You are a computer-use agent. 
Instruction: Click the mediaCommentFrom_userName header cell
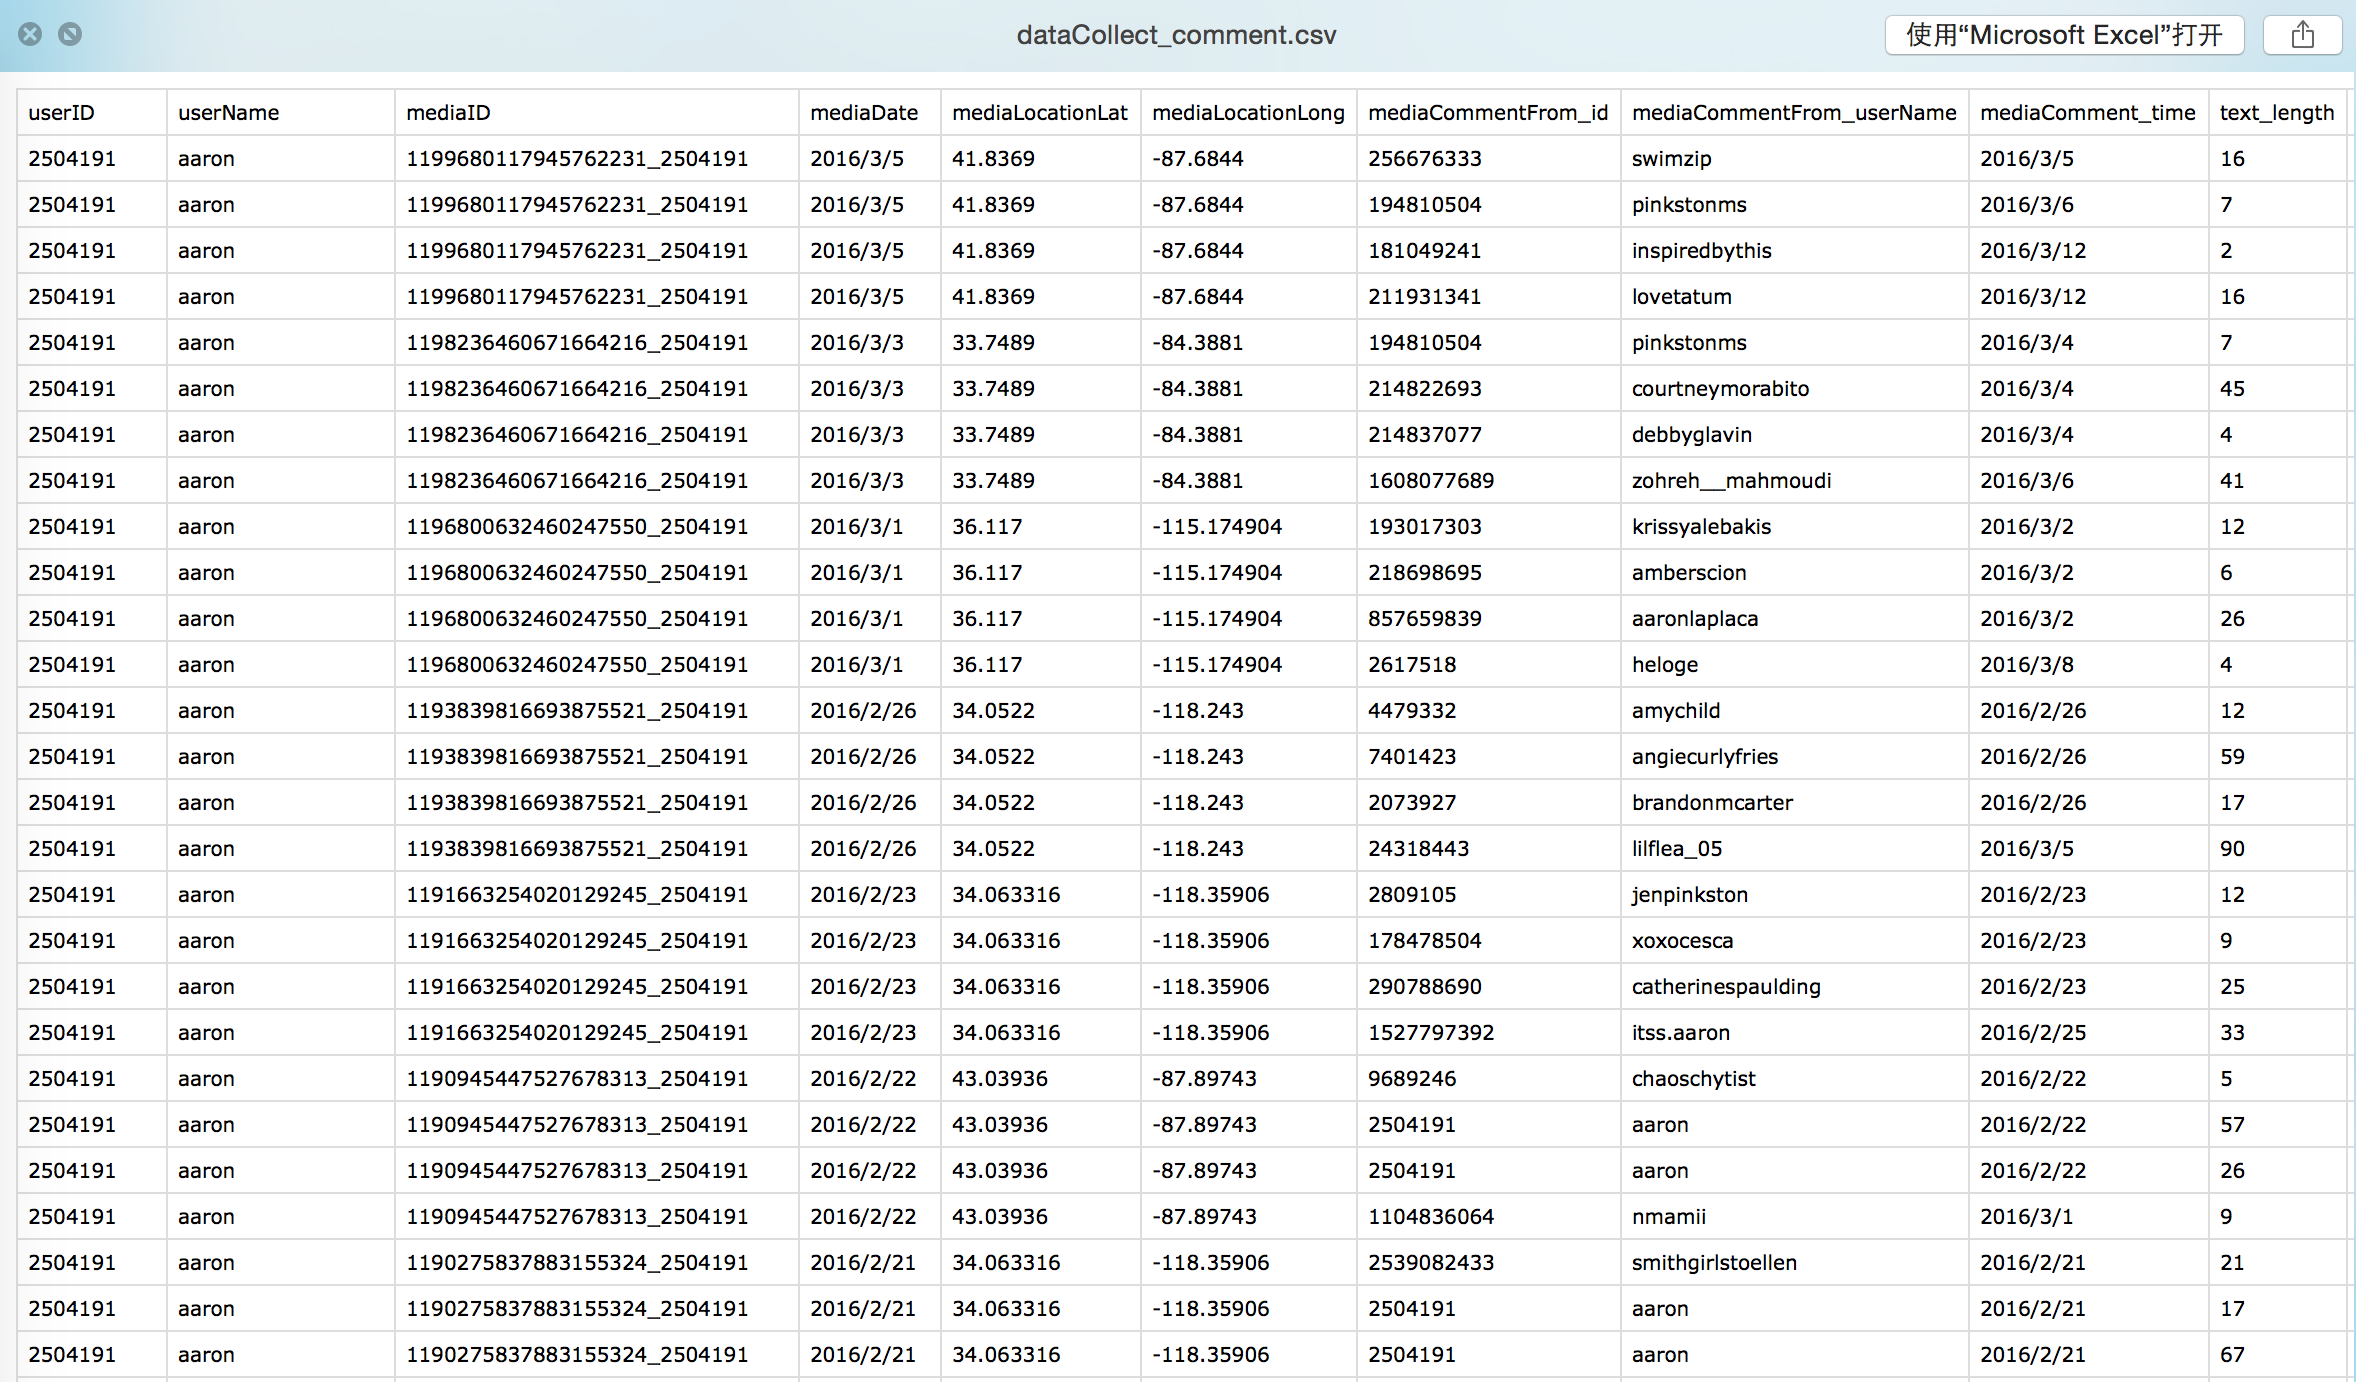1793,113
